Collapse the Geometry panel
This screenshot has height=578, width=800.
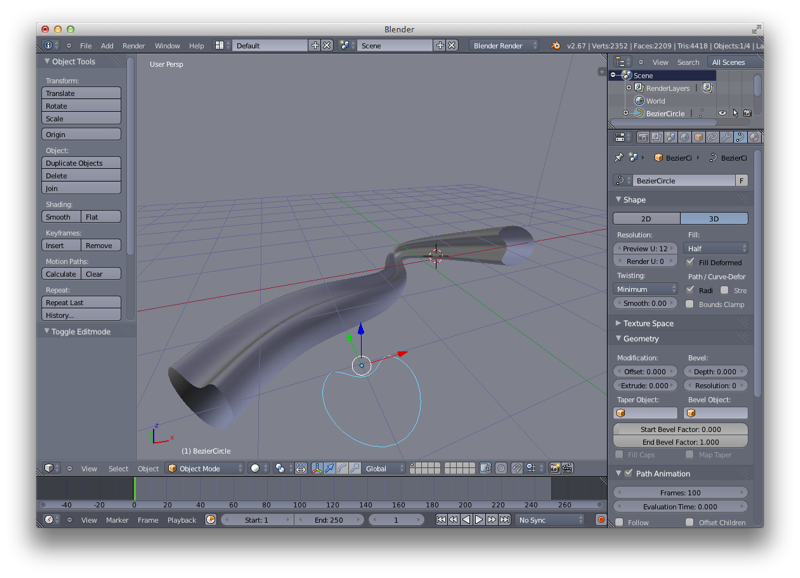click(x=618, y=339)
